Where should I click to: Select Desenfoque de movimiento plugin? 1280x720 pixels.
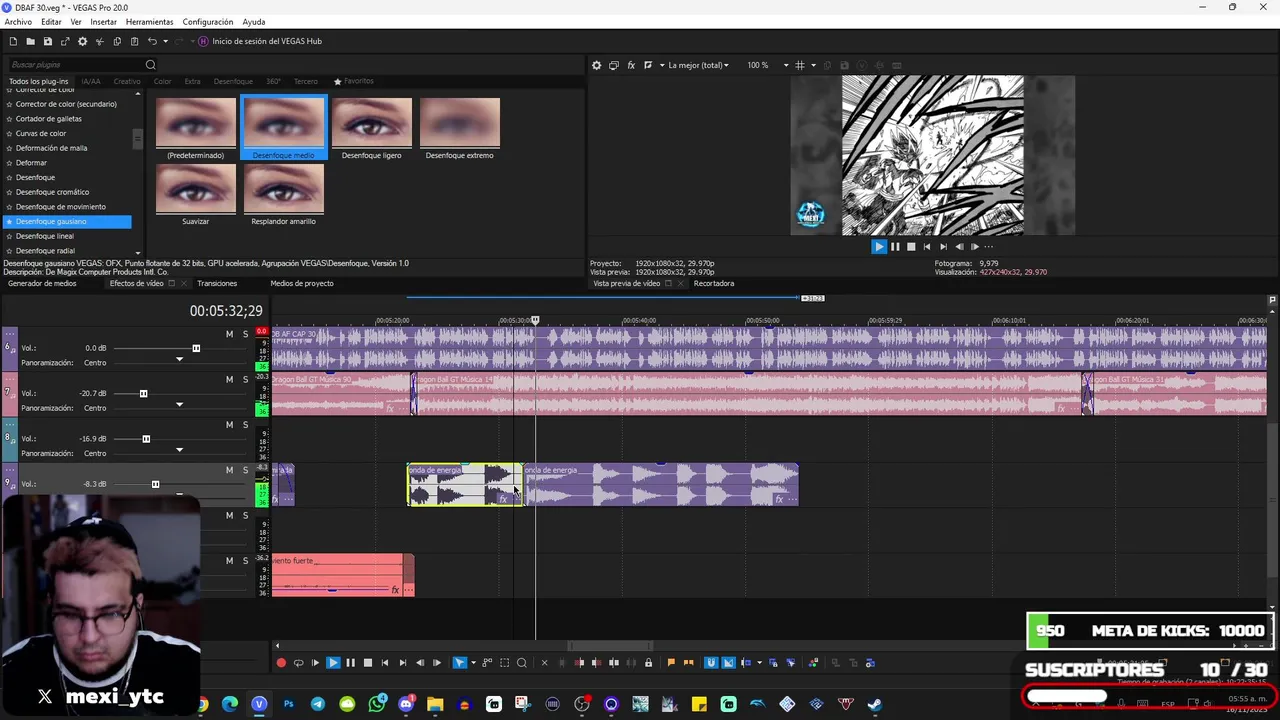click(60, 206)
